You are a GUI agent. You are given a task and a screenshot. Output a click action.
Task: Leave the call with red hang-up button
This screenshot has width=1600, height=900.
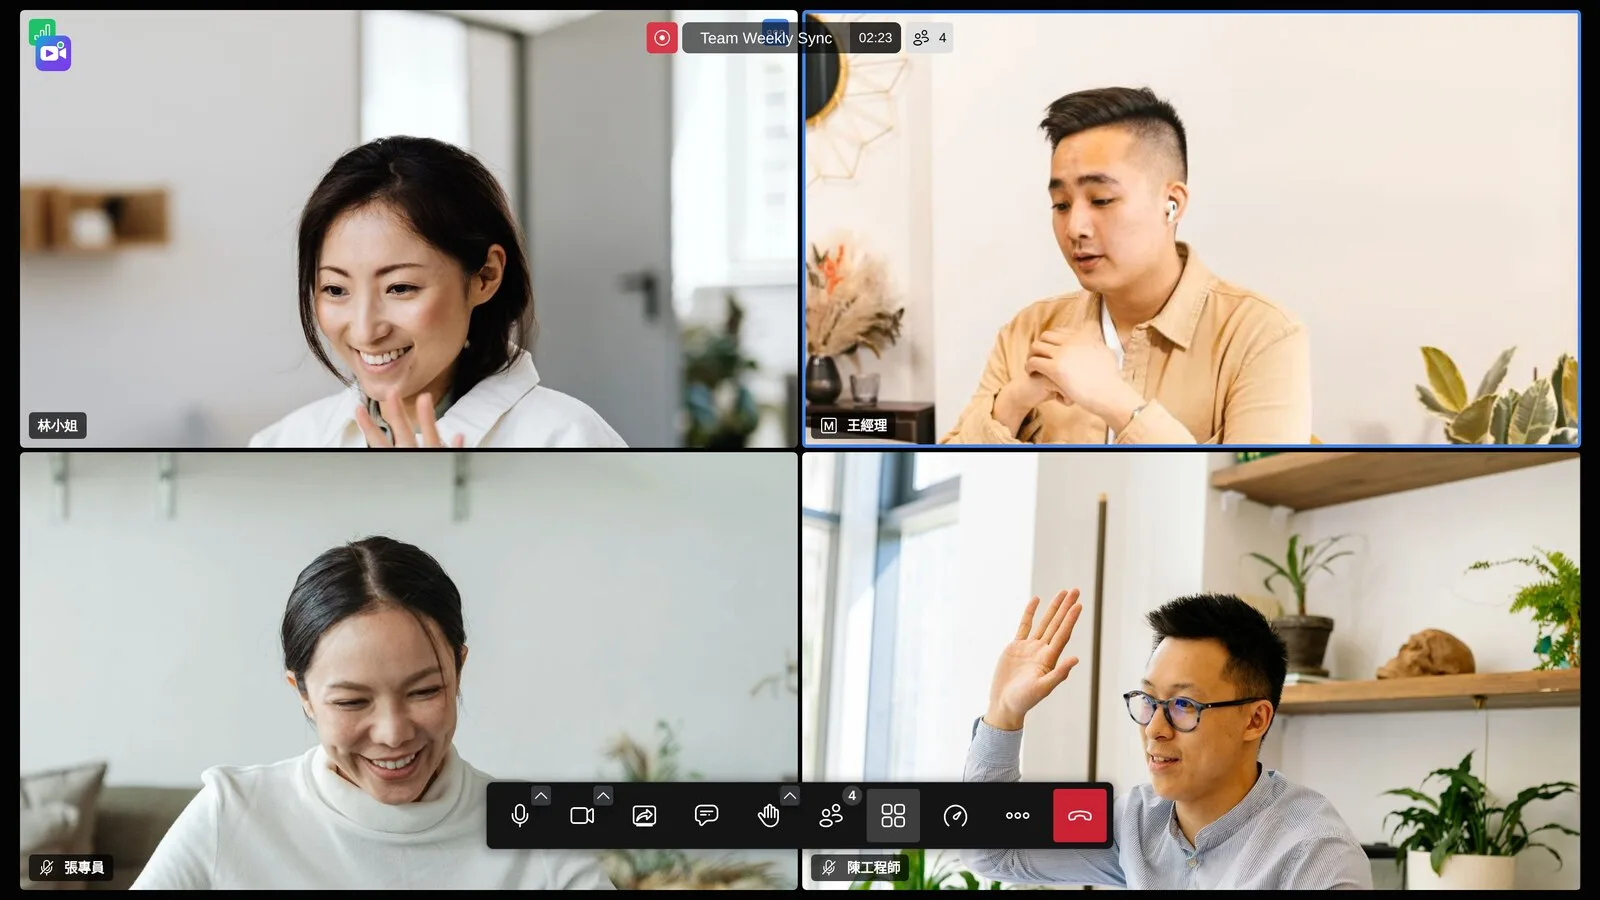click(x=1080, y=816)
